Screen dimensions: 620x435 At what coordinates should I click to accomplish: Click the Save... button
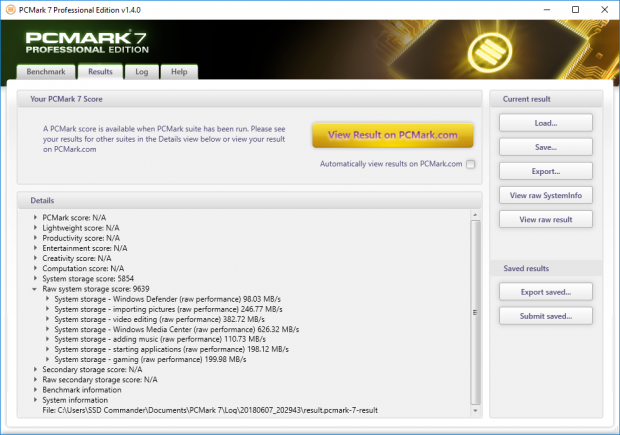546,147
